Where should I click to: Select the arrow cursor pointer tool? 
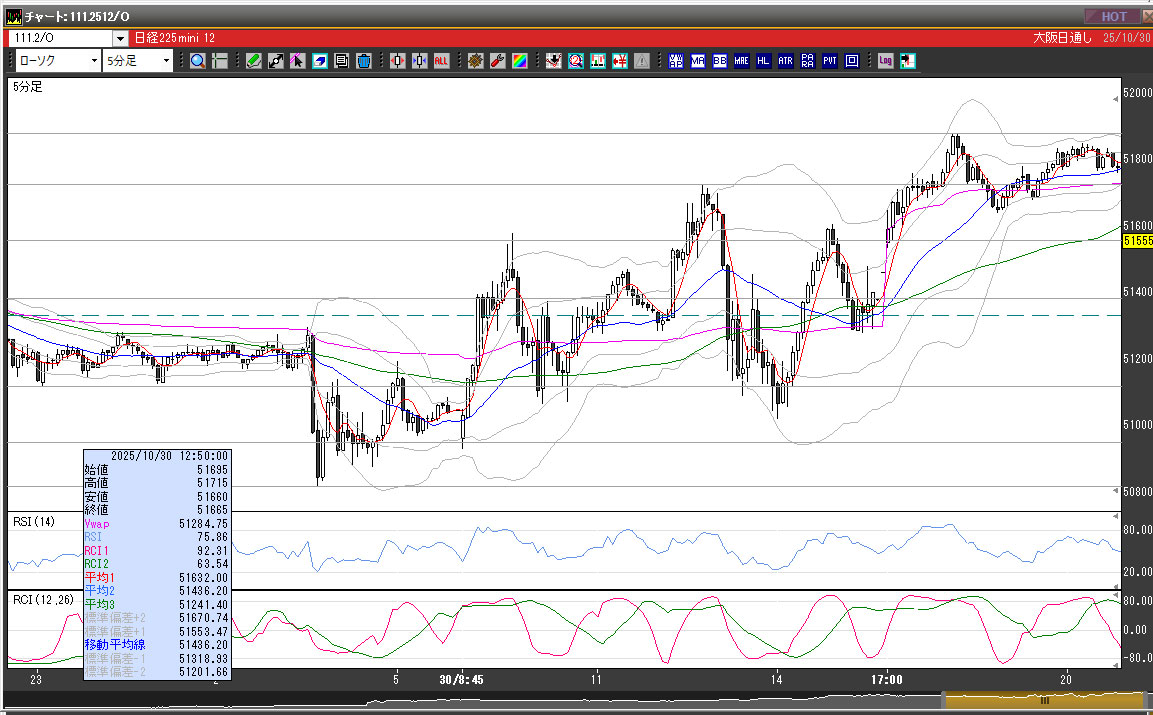[297, 61]
